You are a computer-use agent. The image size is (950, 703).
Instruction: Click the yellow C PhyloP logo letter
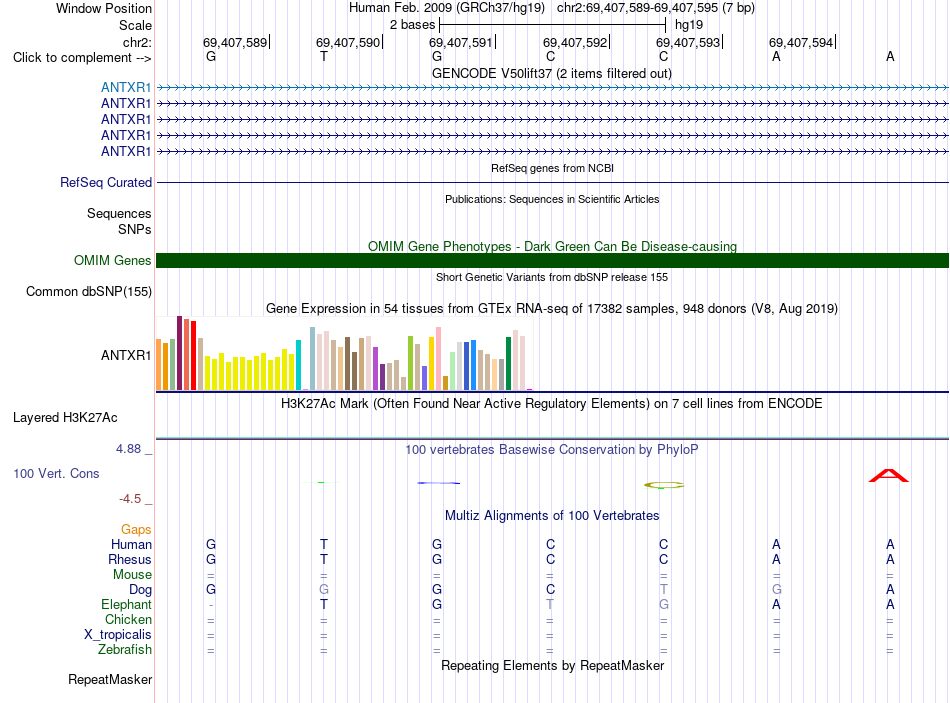(x=663, y=485)
